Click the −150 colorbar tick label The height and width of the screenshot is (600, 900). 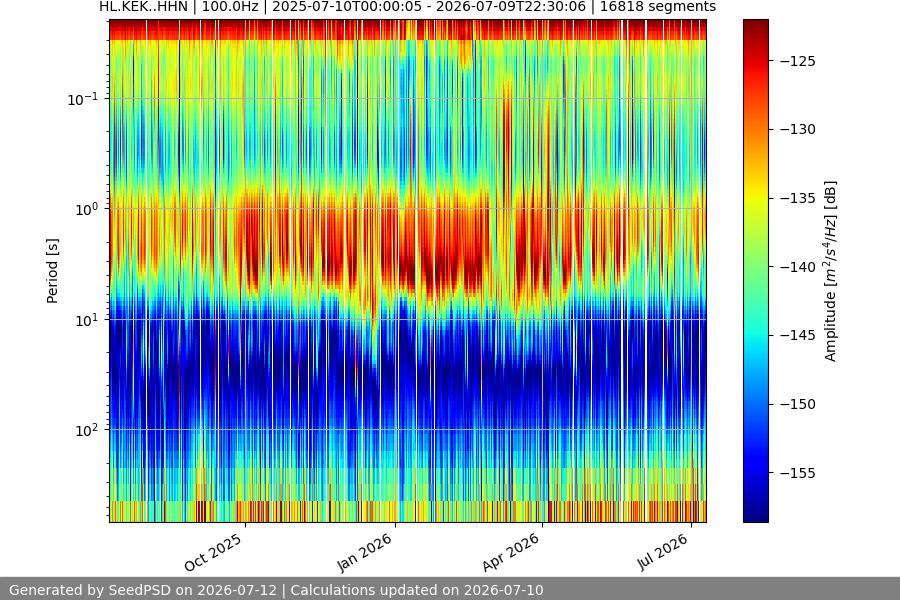tap(798, 404)
